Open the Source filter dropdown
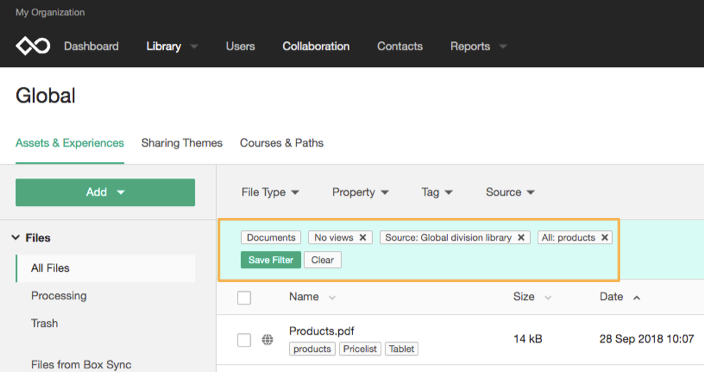704x372 pixels. click(510, 192)
